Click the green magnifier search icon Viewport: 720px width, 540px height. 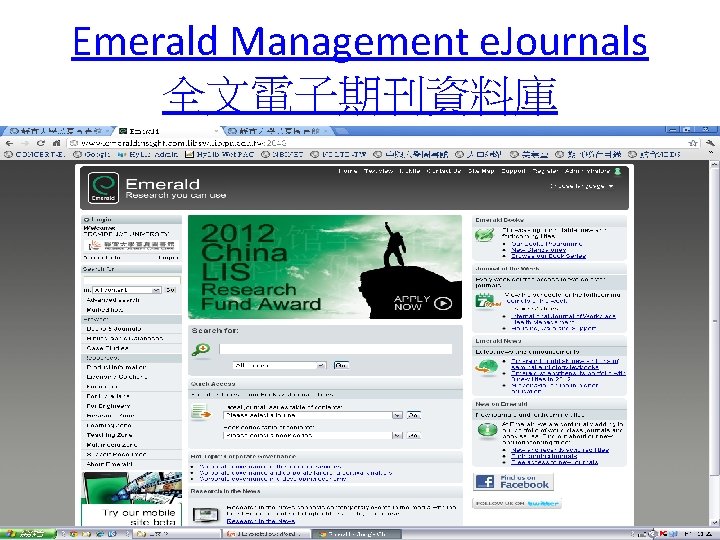point(201,350)
